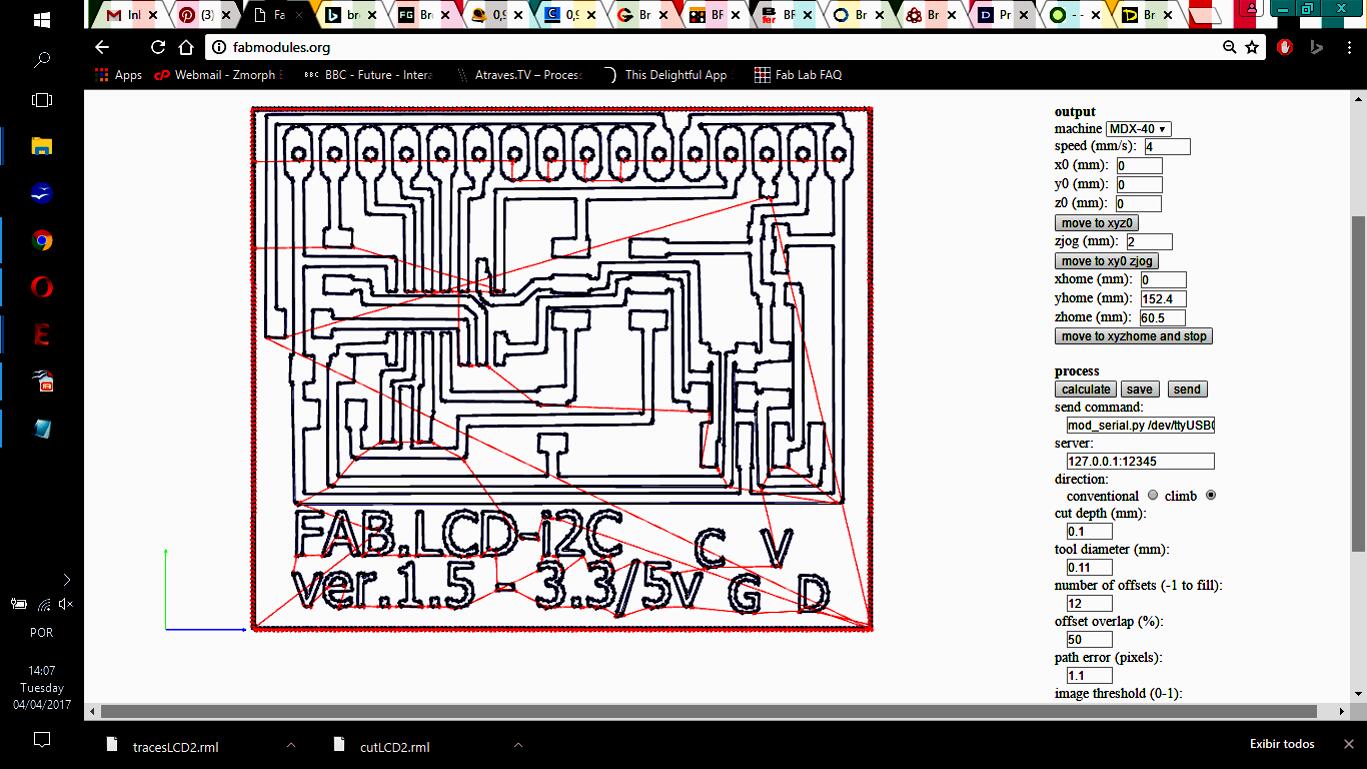Screen dimensions: 1367x769
Task: Click the yhome (mm) field
Action: [1163, 299]
